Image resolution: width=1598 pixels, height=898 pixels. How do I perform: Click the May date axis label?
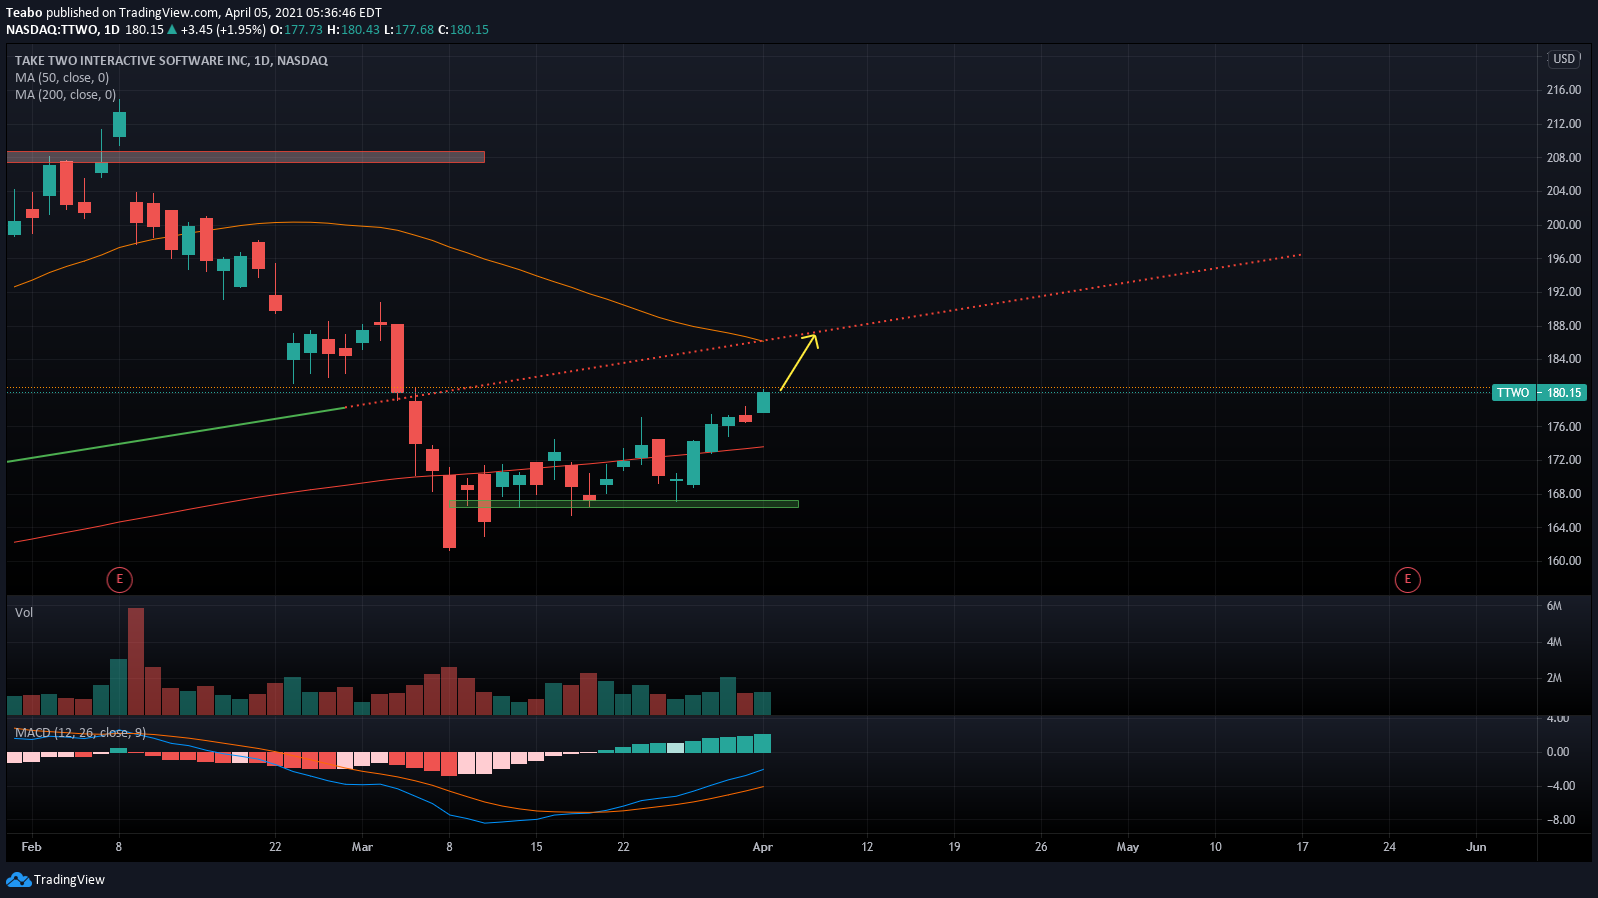(1127, 847)
